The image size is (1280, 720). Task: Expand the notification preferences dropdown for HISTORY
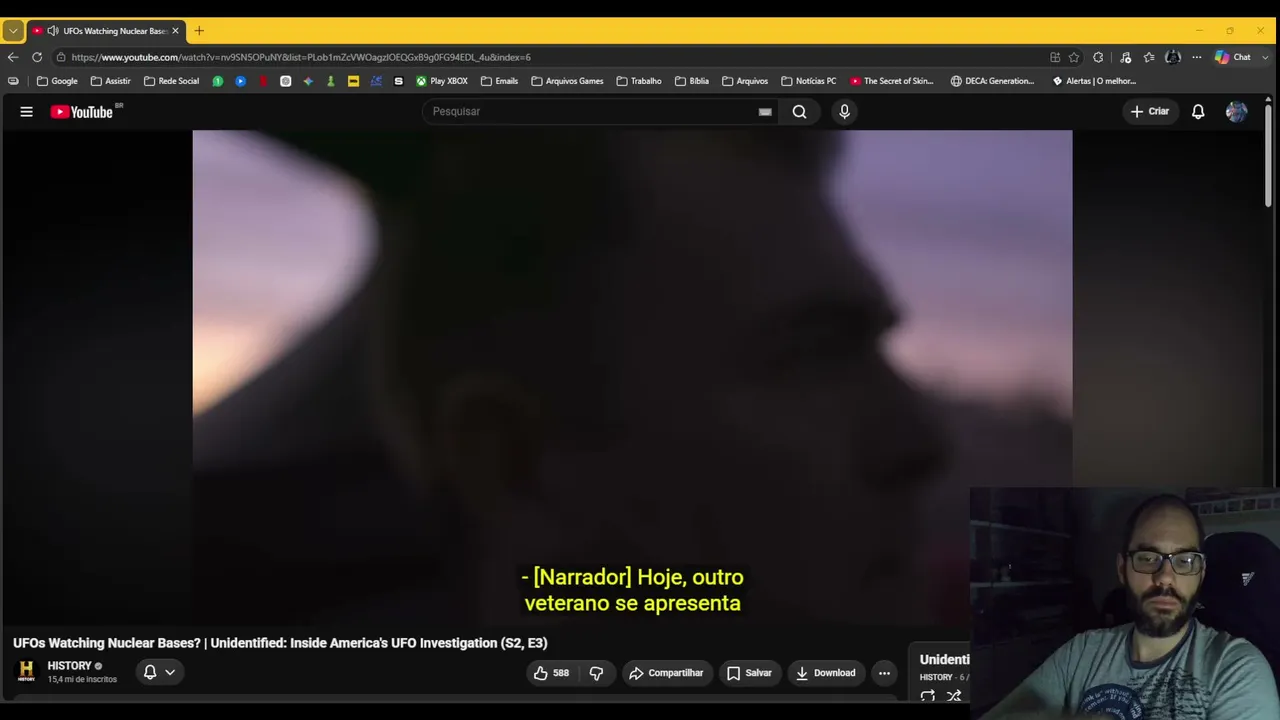click(x=170, y=672)
